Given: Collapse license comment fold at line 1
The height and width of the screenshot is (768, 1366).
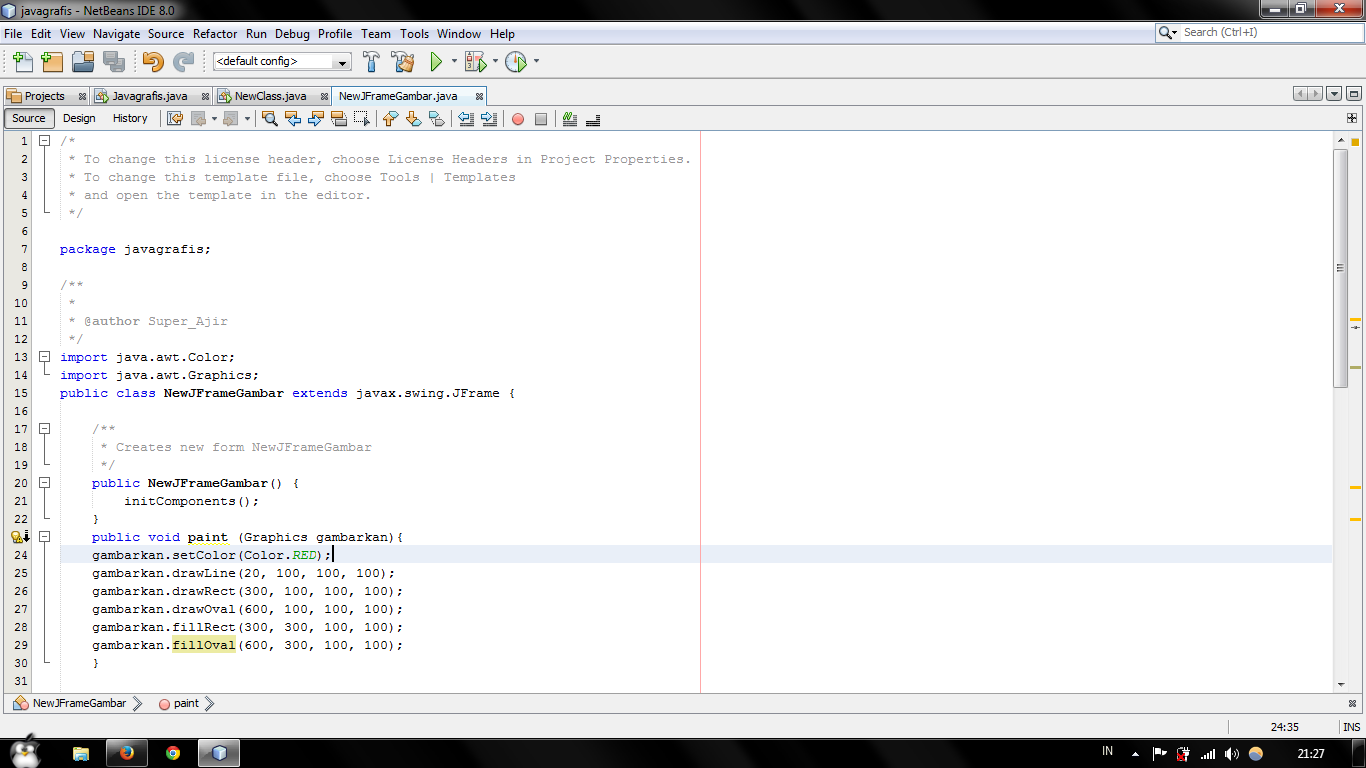Looking at the screenshot, I should [44, 141].
